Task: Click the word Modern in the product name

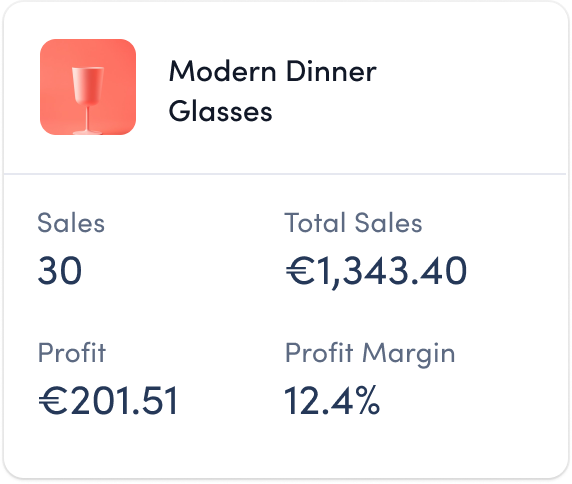Action: [x=223, y=71]
